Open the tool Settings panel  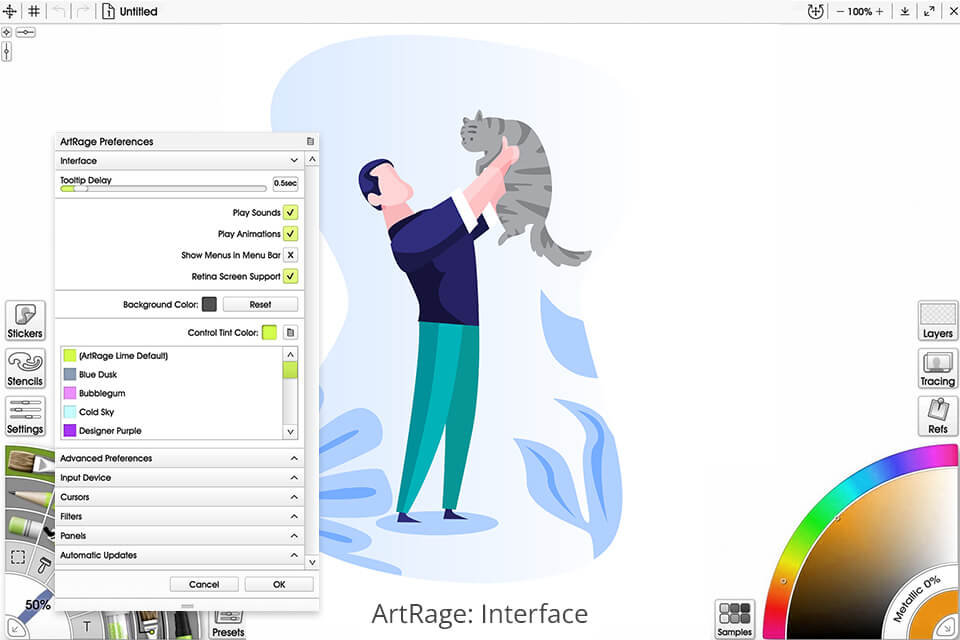pyautogui.click(x=25, y=416)
